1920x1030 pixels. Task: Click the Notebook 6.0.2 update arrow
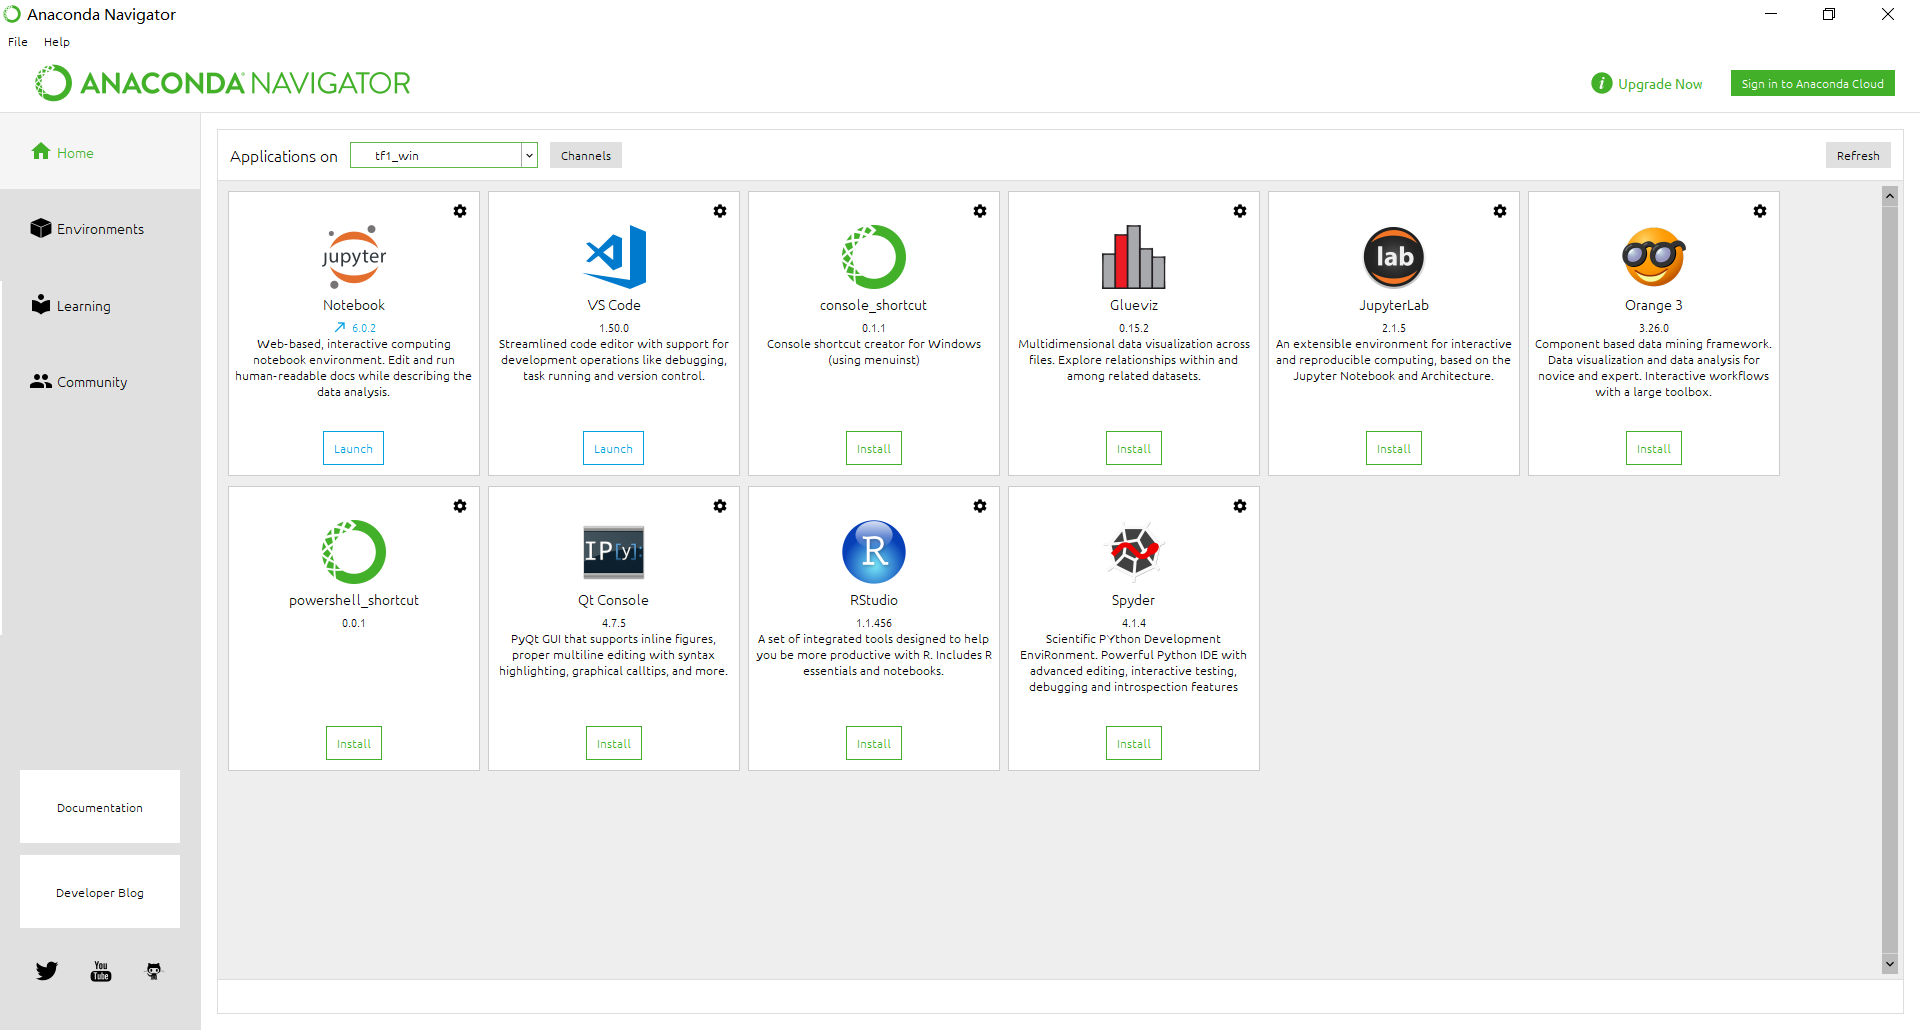(x=340, y=328)
